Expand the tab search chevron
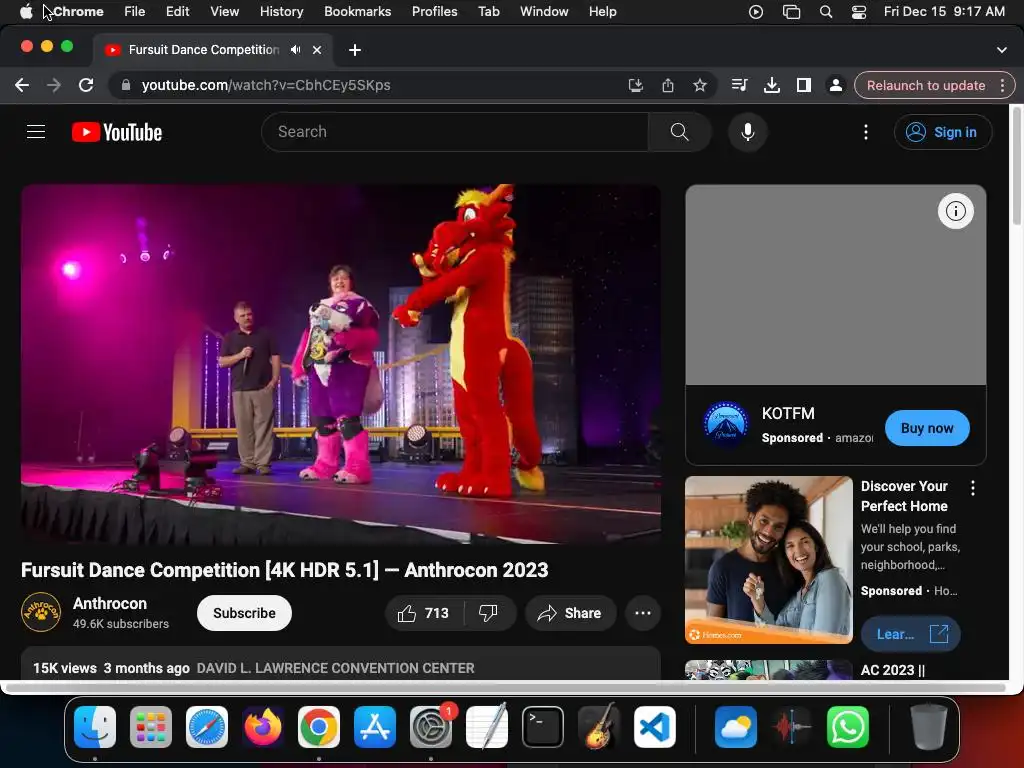The height and width of the screenshot is (768, 1024). [1001, 50]
